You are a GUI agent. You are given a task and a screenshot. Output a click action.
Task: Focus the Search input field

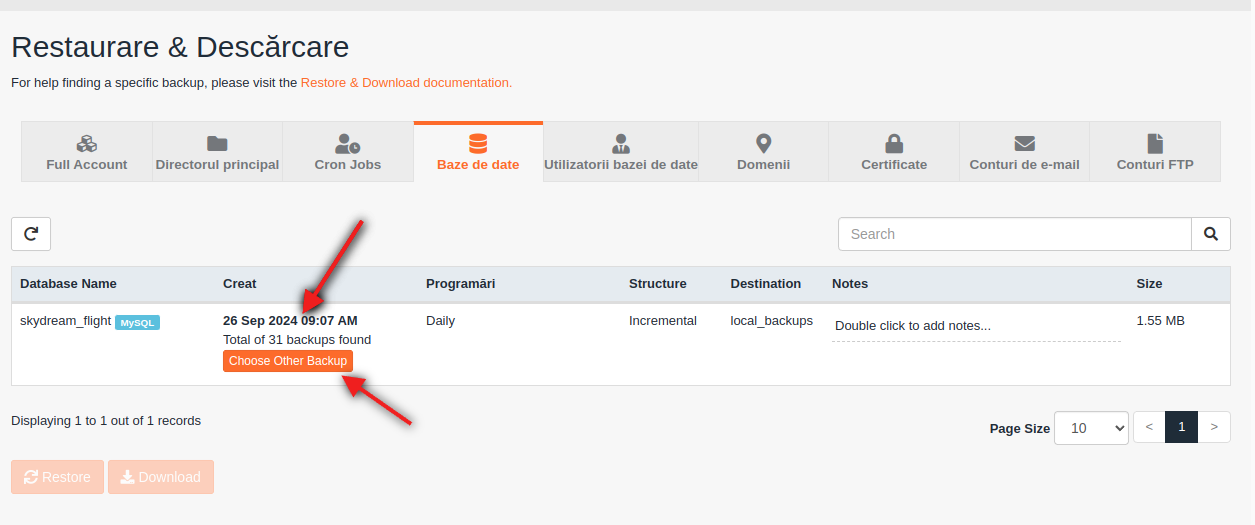click(x=1014, y=234)
